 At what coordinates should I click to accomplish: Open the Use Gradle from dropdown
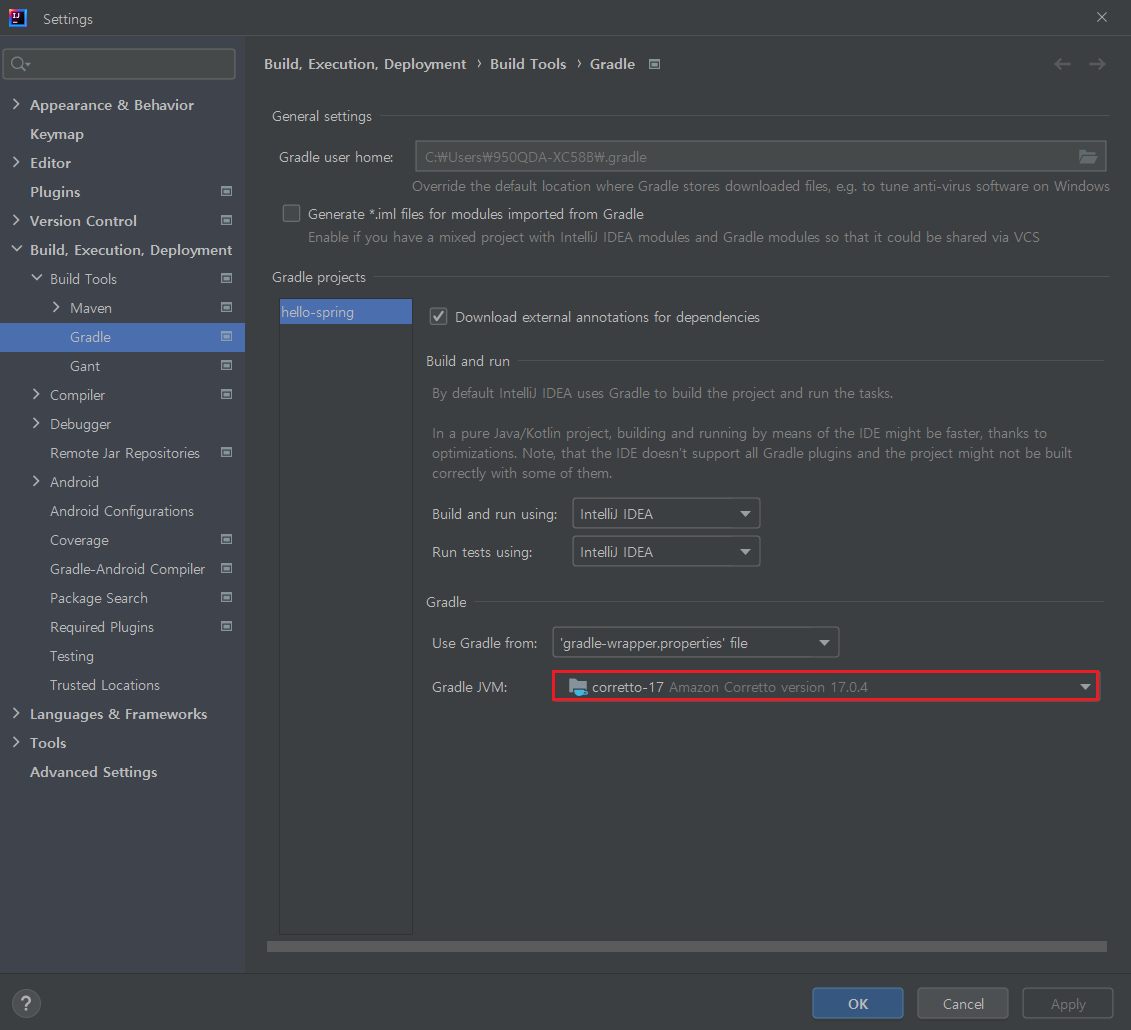point(695,643)
